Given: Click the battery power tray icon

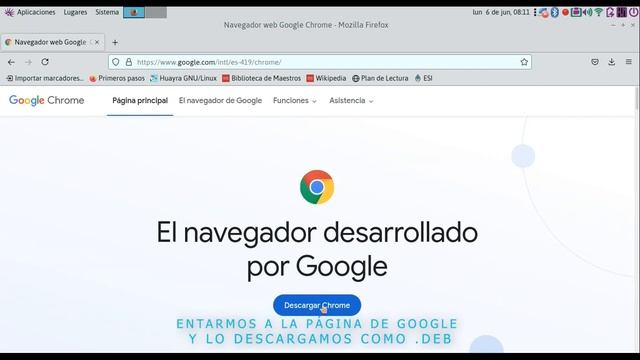Looking at the screenshot, I should pyautogui.click(x=610, y=12).
